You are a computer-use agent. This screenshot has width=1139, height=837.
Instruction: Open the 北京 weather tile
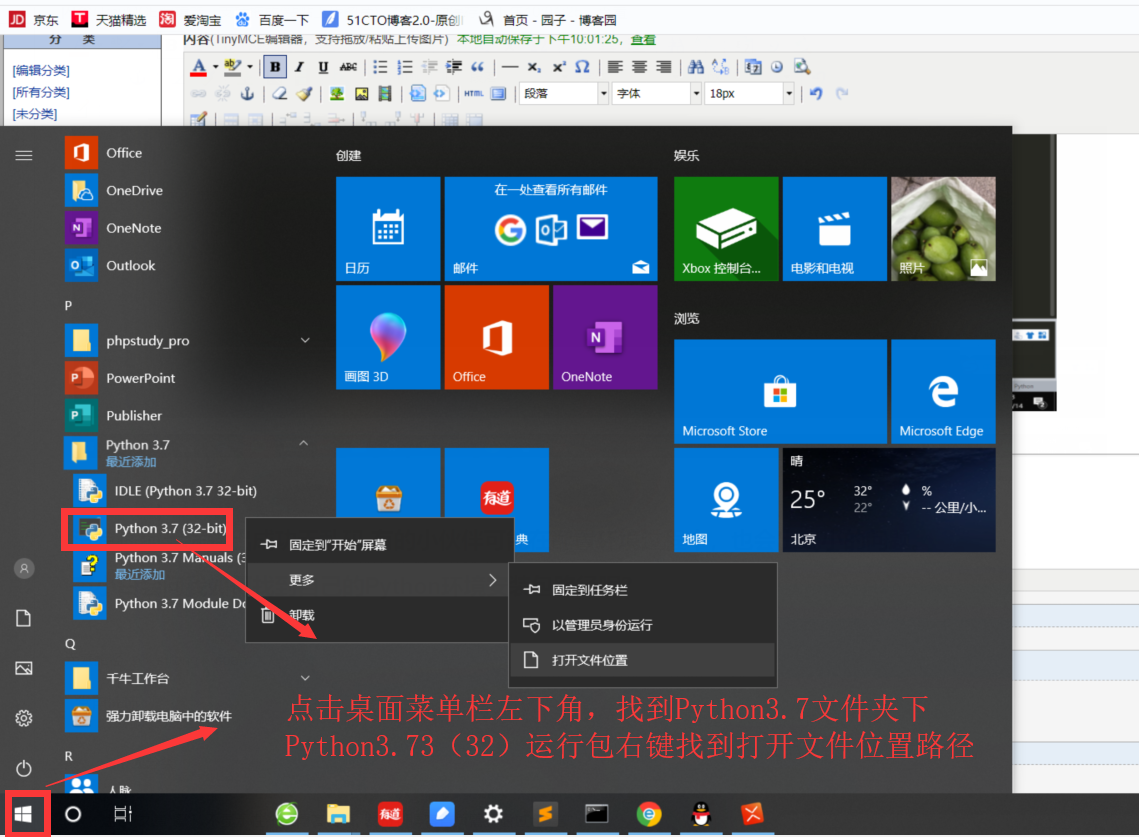click(x=889, y=500)
